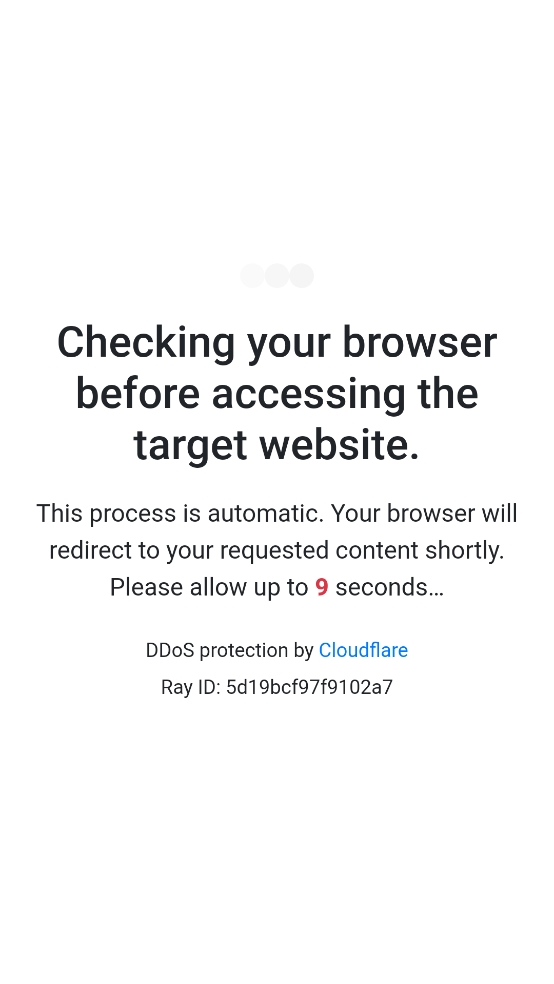Click the middle loading dot

(277, 275)
